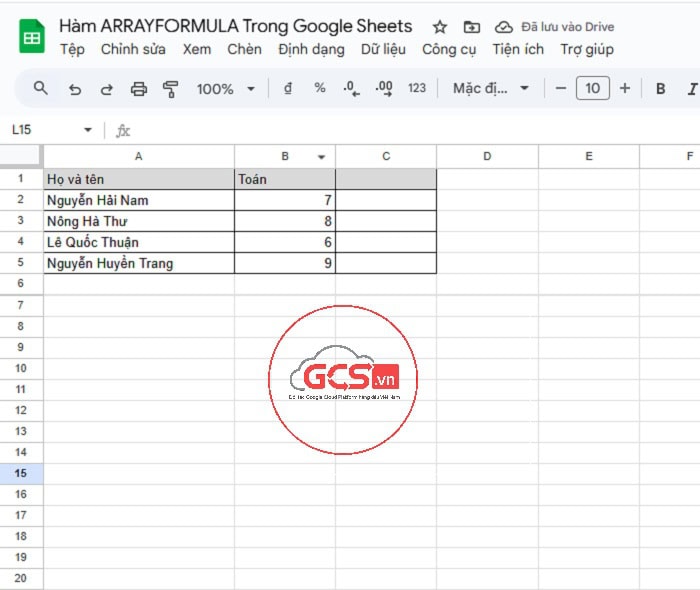Click the Redo arrow icon
The height and width of the screenshot is (590, 700).
click(x=107, y=89)
